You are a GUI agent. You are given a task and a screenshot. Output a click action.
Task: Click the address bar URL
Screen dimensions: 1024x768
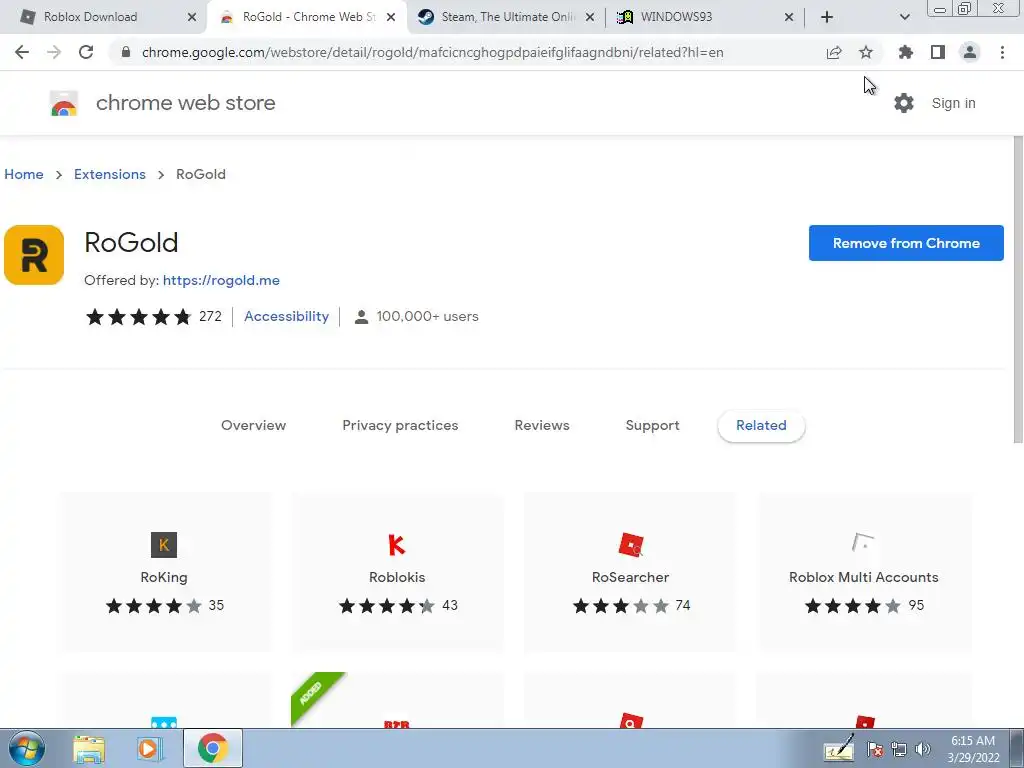tap(432, 52)
